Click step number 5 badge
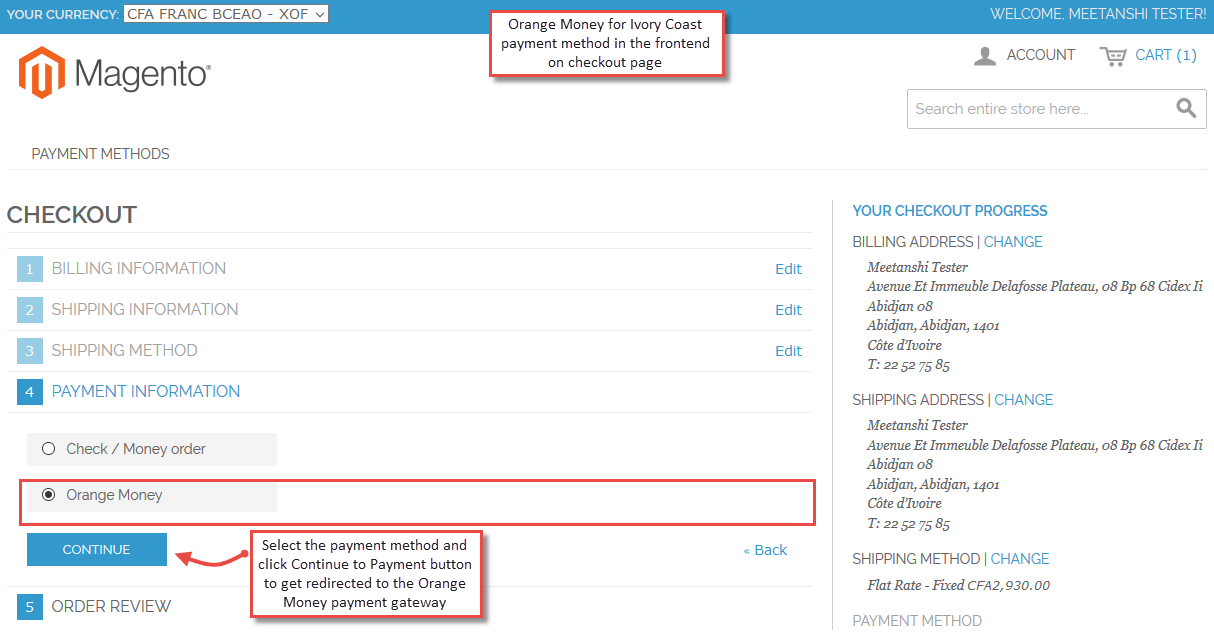Image resolution: width=1214 pixels, height=634 pixels. 30,607
